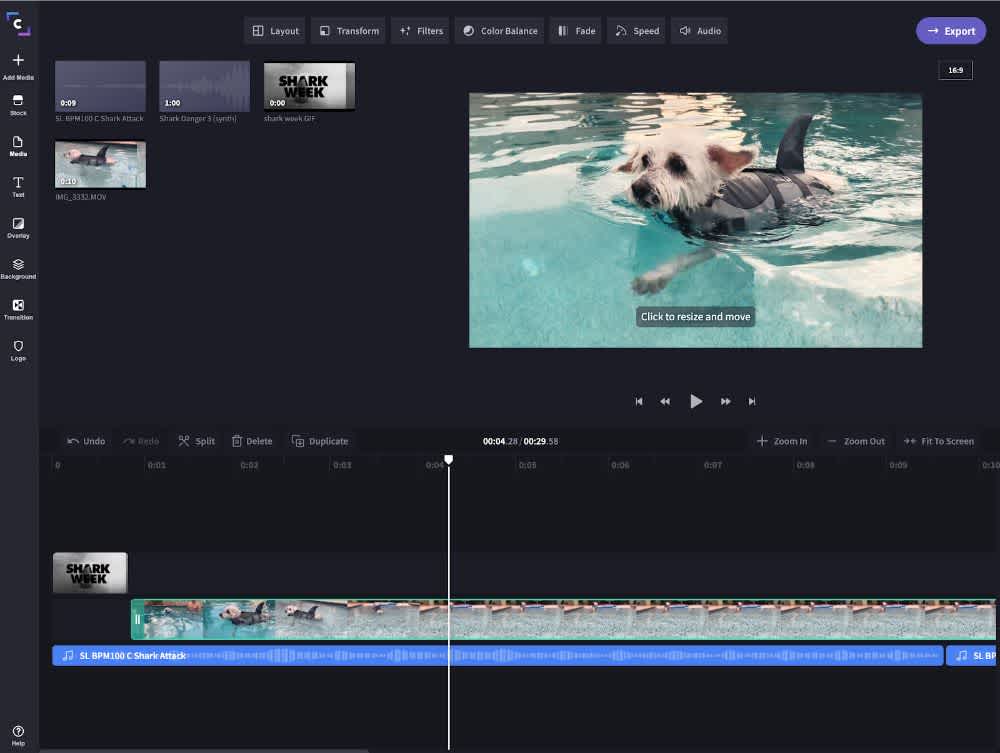1000x753 pixels.
Task: Select the Text tool in sidebar
Action: point(18,187)
